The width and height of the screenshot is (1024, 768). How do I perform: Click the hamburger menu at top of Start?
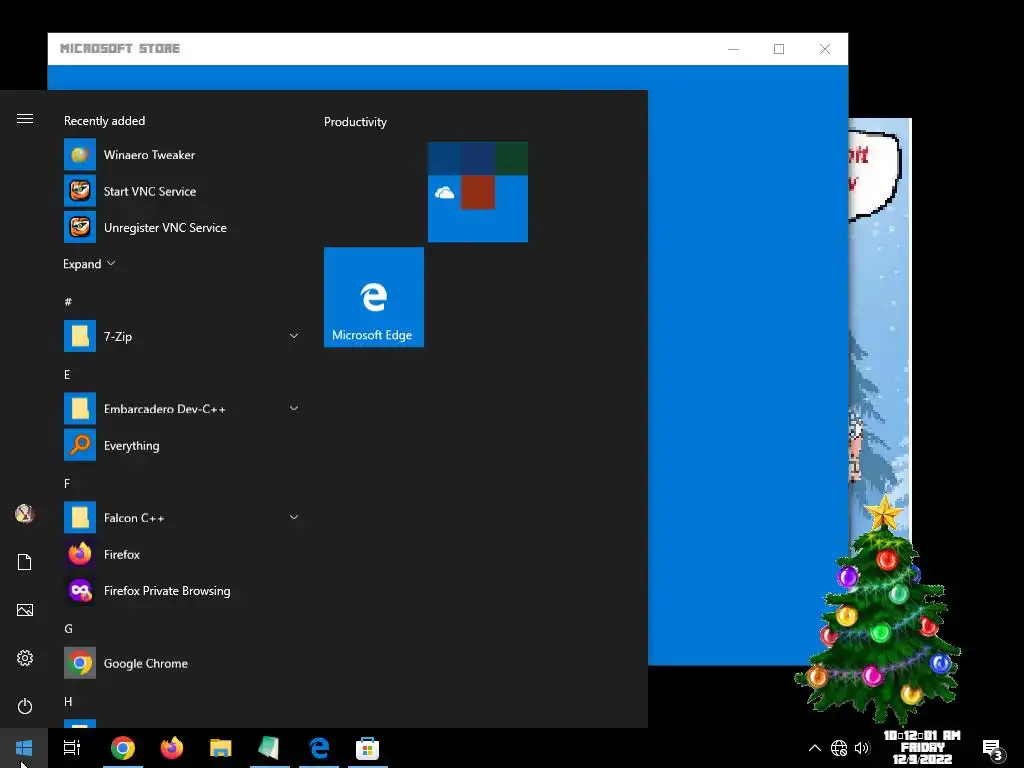coord(25,118)
